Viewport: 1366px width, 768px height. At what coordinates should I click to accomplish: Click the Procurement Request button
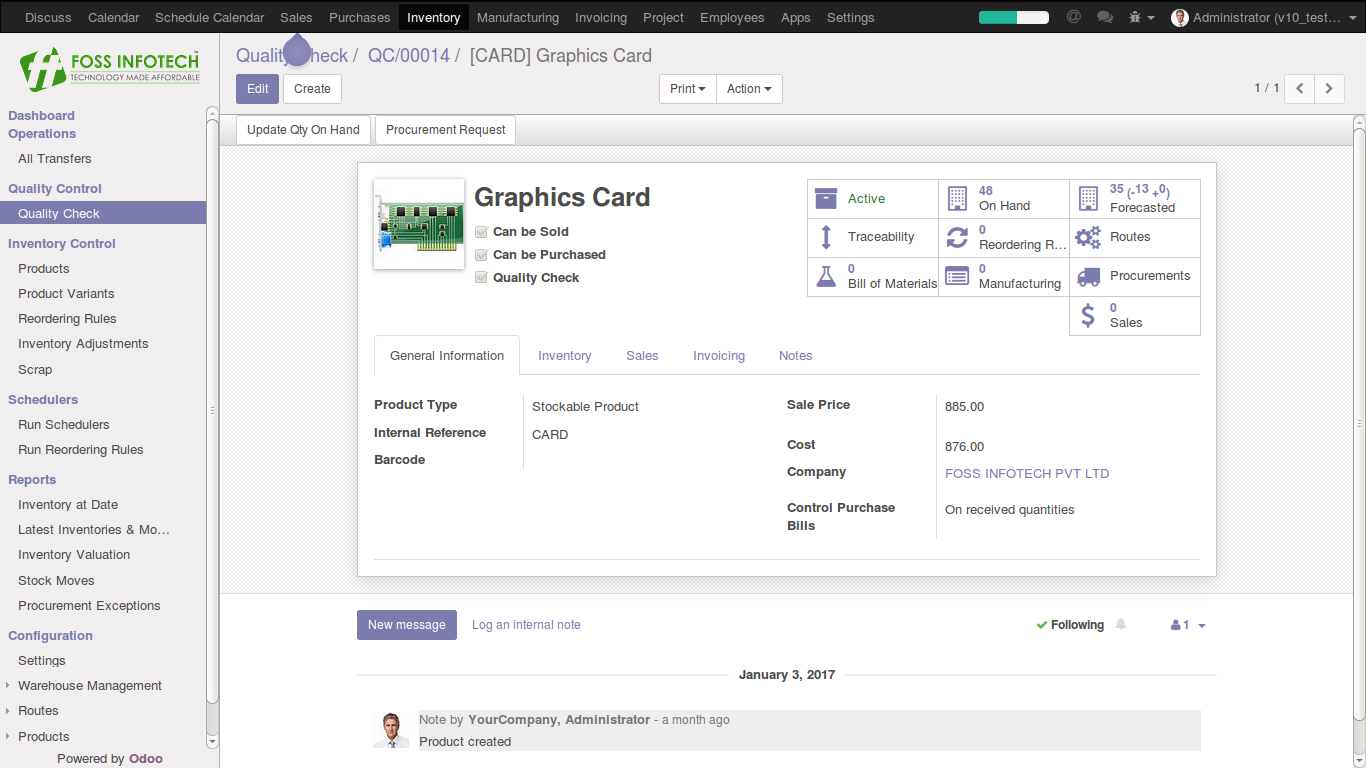click(x=446, y=130)
